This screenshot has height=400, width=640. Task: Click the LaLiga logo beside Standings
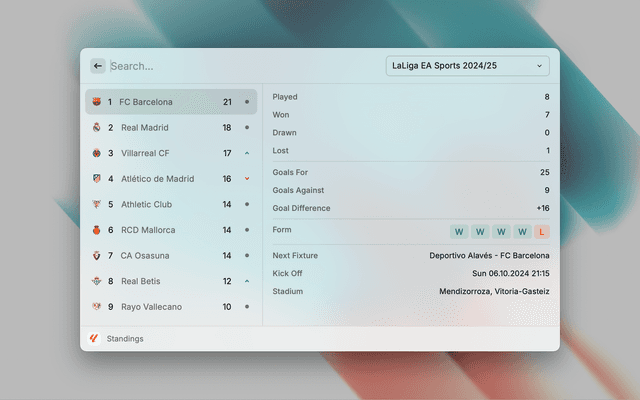(x=94, y=339)
